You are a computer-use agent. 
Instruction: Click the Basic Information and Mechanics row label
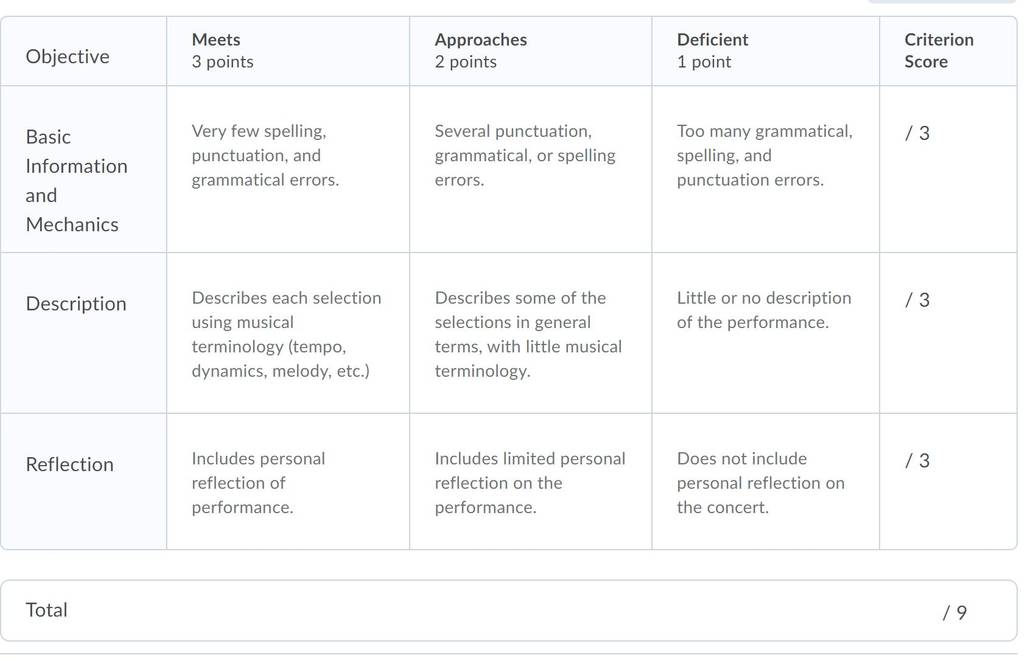[76, 180]
